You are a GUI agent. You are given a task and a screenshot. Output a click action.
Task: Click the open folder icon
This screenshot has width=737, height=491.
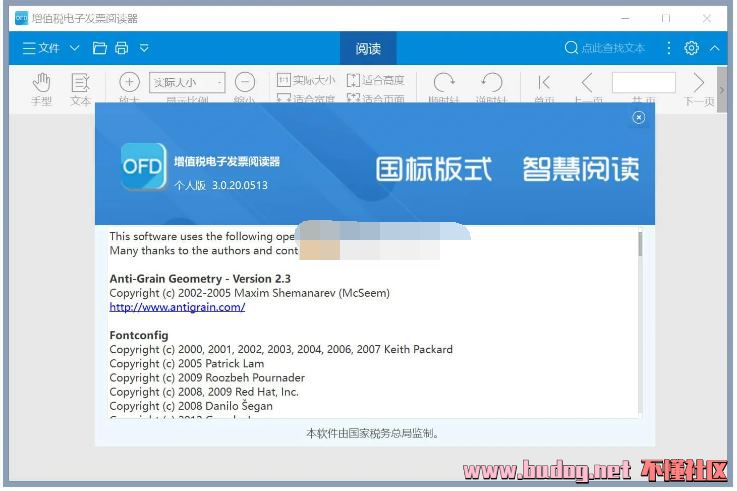[x=100, y=48]
